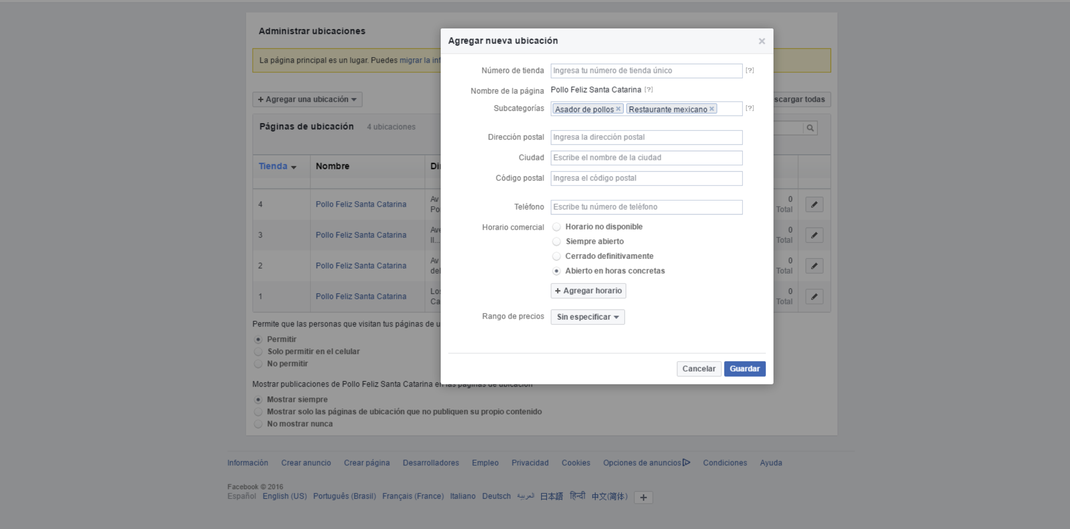The image size is (1070, 529).
Task: Choose the No permitir radio option
Action: click(x=258, y=364)
